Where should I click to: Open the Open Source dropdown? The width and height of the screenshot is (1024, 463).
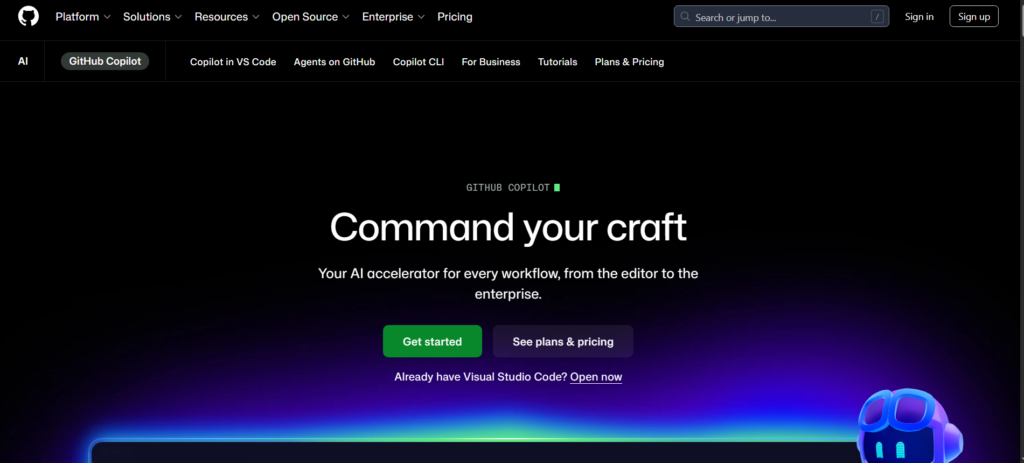pos(311,17)
